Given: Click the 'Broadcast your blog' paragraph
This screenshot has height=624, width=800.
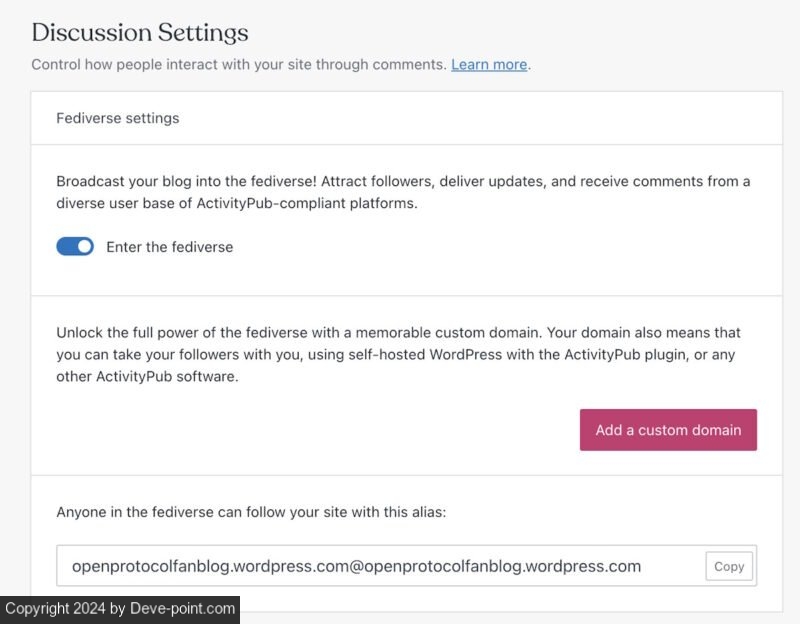Looking at the screenshot, I should 403,191.
